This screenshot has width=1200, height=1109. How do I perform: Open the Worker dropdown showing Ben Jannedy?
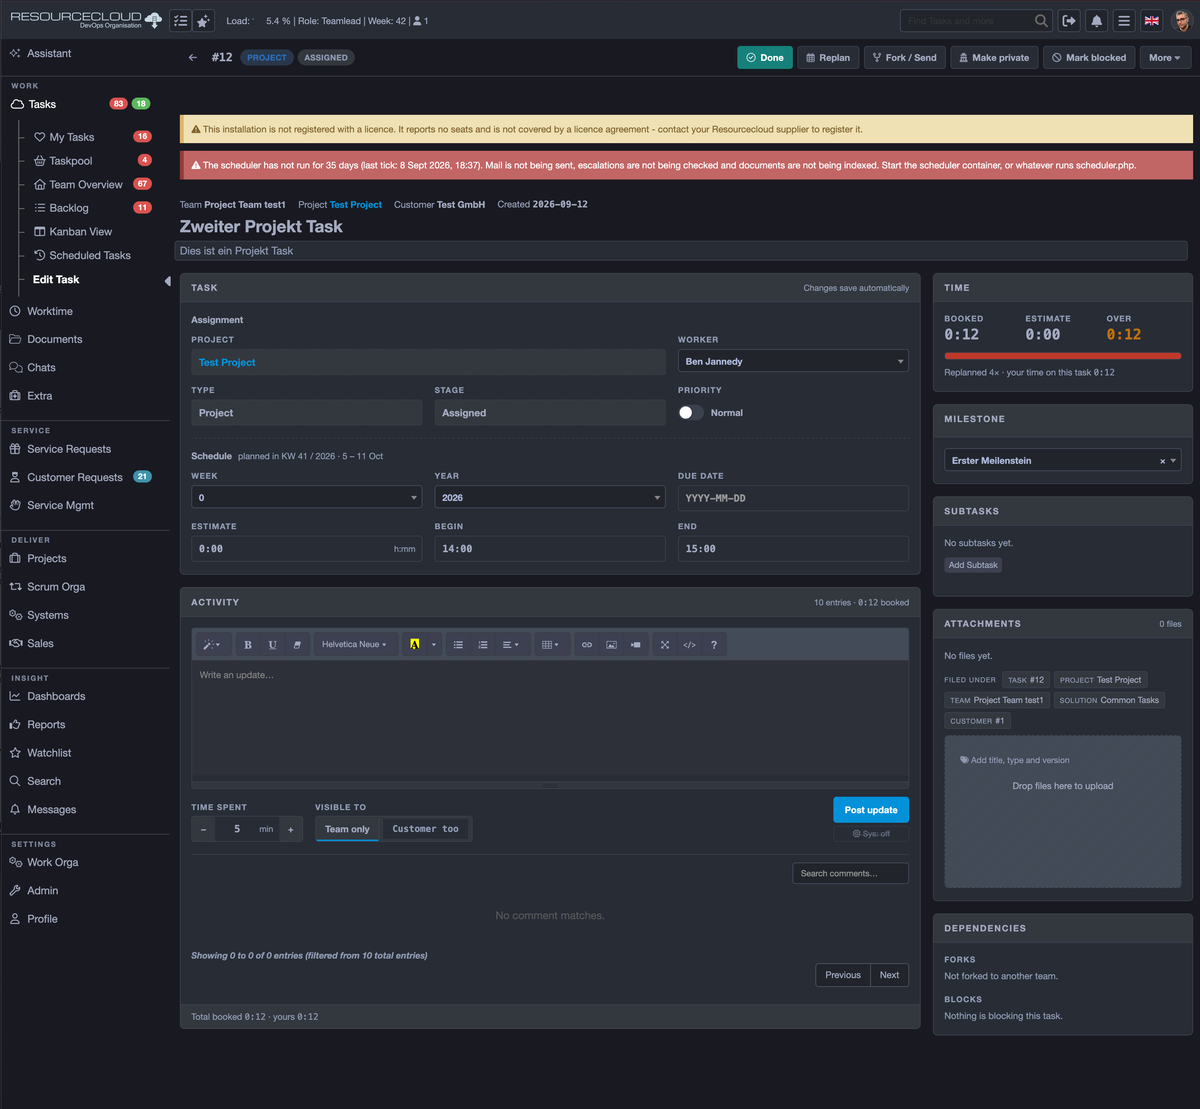click(x=793, y=361)
